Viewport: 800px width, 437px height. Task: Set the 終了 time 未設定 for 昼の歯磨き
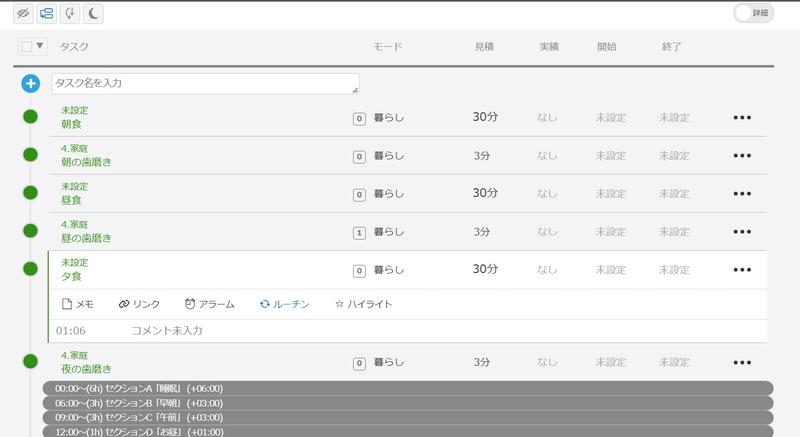pos(674,232)
